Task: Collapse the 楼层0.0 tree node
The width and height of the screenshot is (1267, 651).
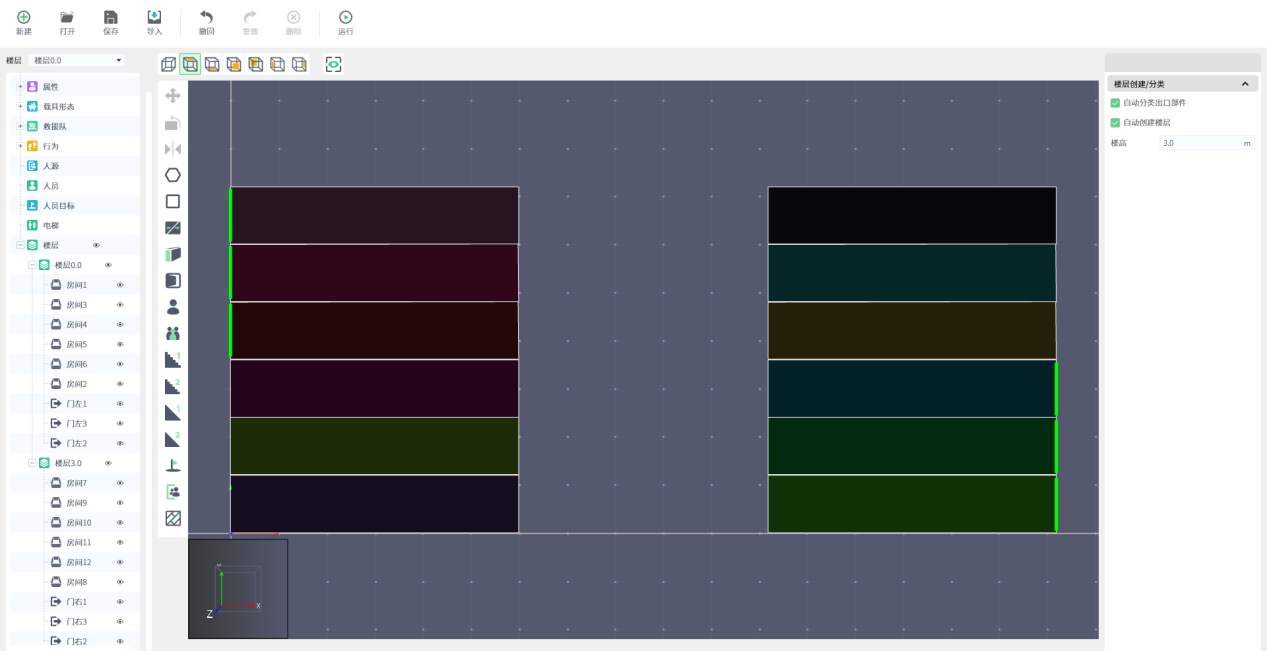Action: click(x=32, y=265)
